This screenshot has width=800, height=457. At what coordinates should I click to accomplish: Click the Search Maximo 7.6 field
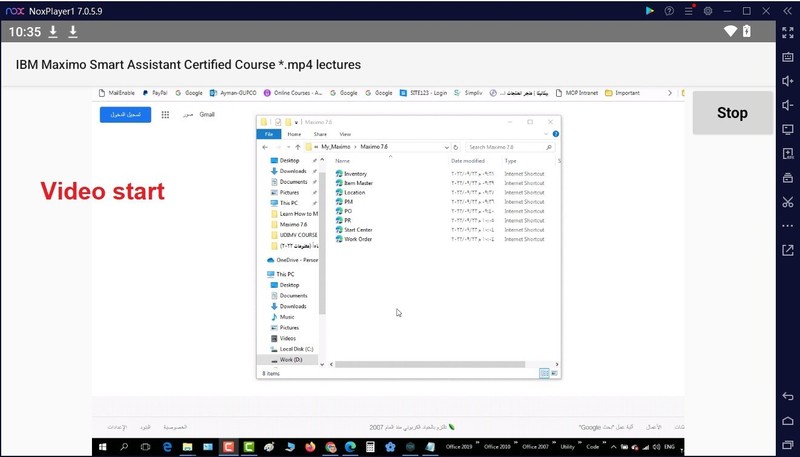point(508,147)
